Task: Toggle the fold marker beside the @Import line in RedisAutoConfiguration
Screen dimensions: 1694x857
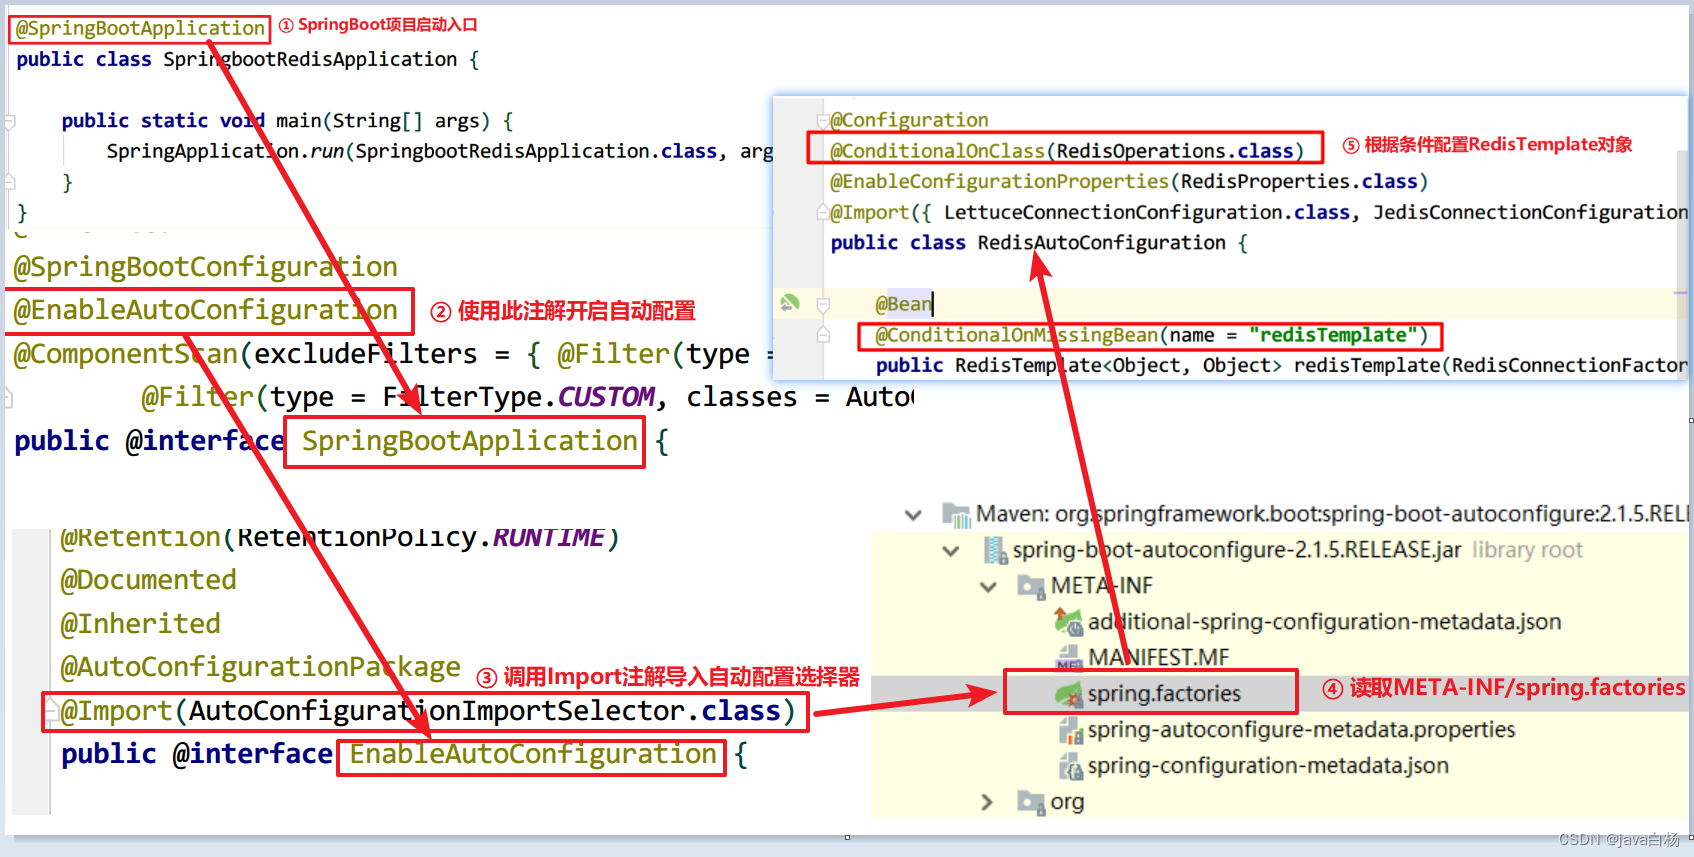Action: click(x=823, y=213)
